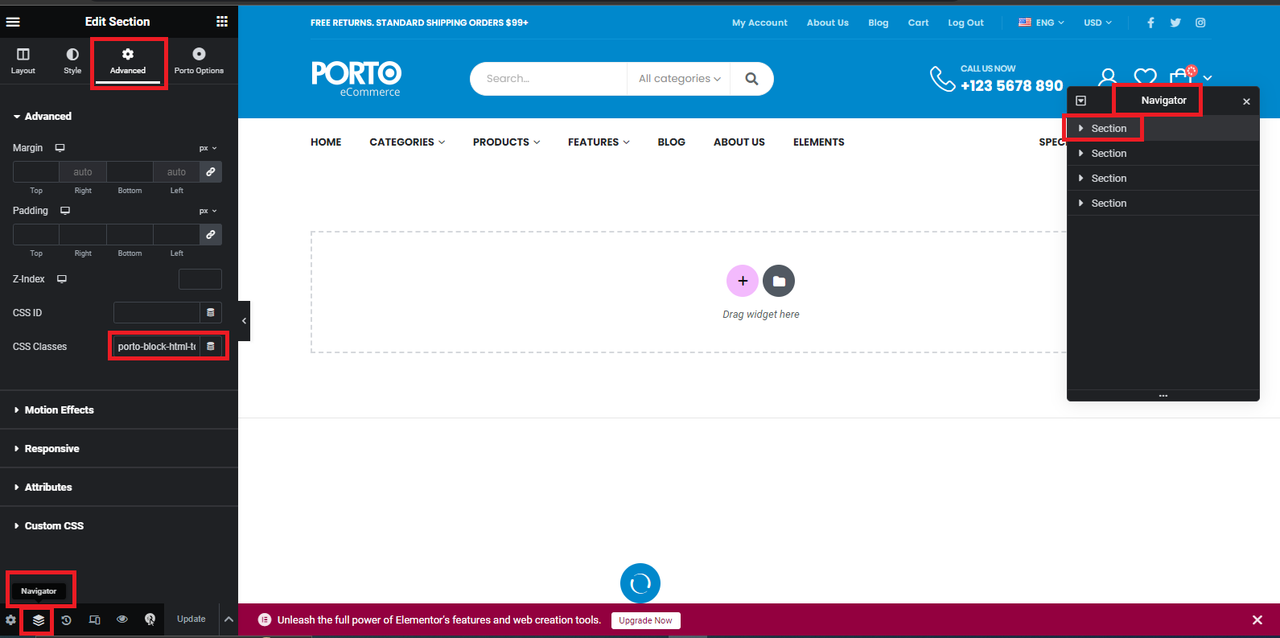Open the Porto Options tab
Viewport: 1280px width, 638px height.
pos(199,61)
